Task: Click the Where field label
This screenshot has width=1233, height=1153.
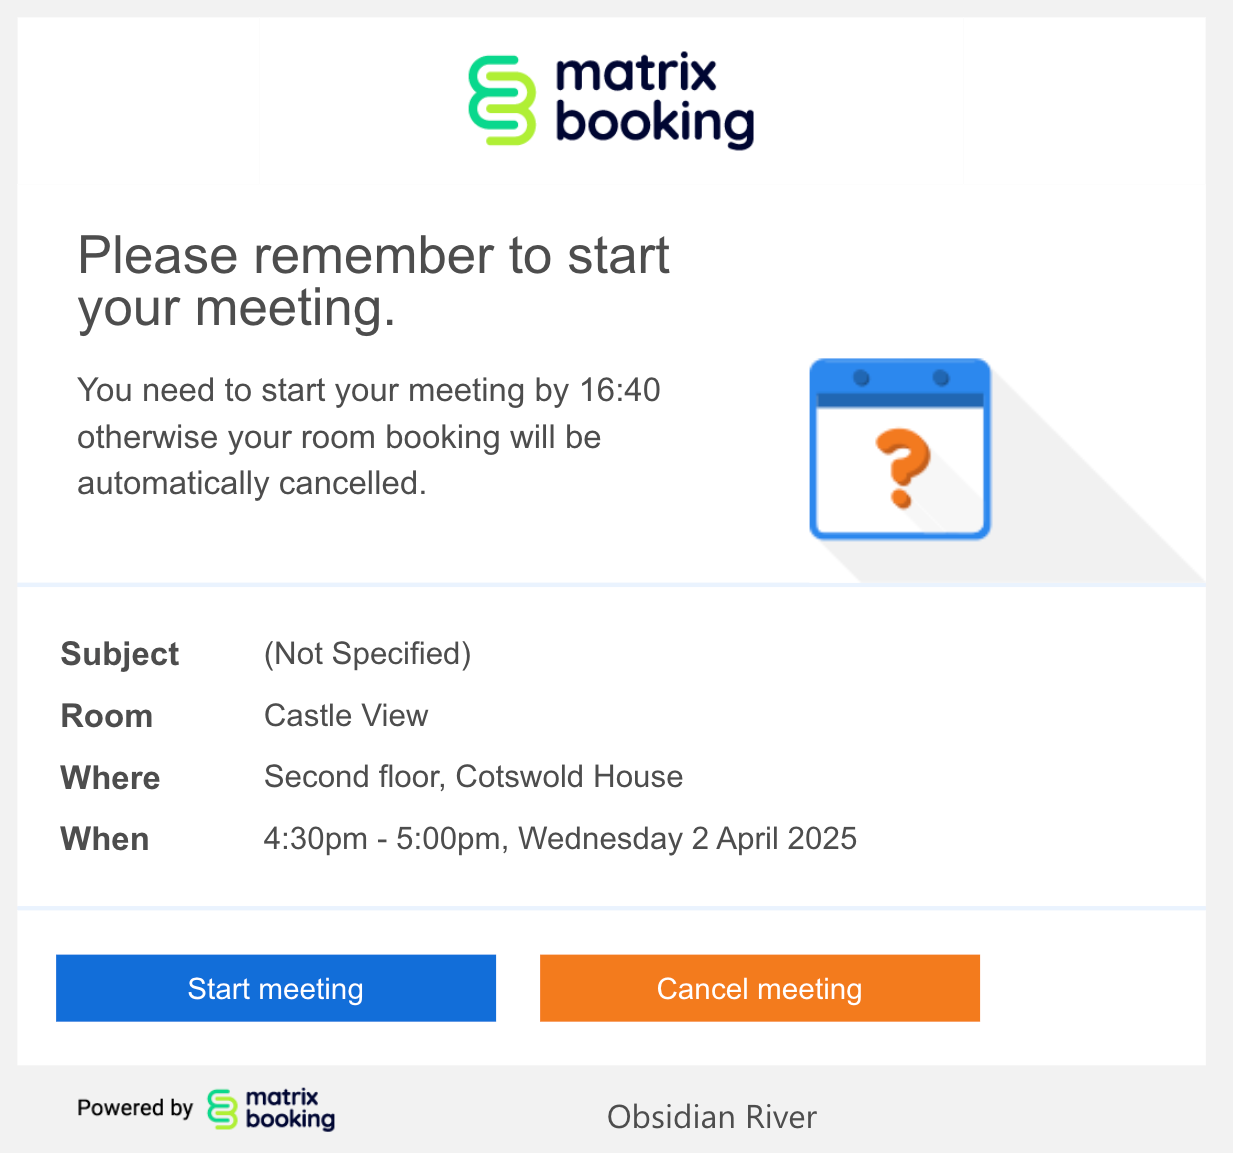Action: (110, 778)
